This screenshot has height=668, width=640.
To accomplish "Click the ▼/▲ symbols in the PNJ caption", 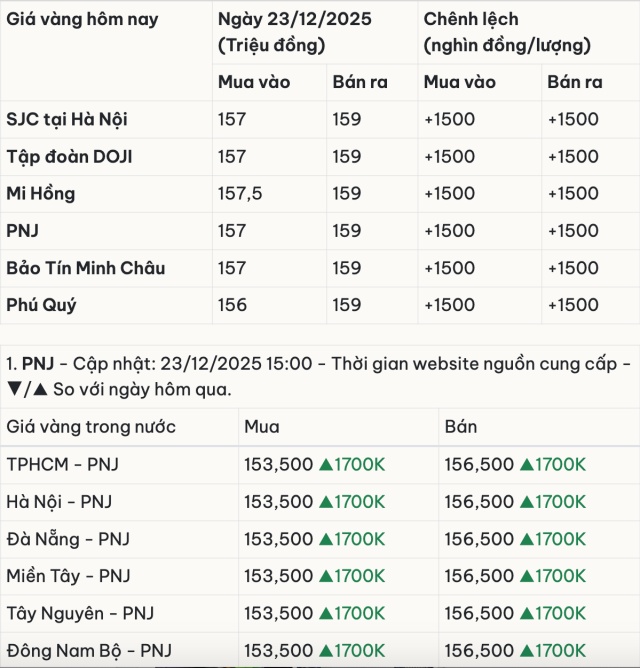I will [x=27, y=389].
